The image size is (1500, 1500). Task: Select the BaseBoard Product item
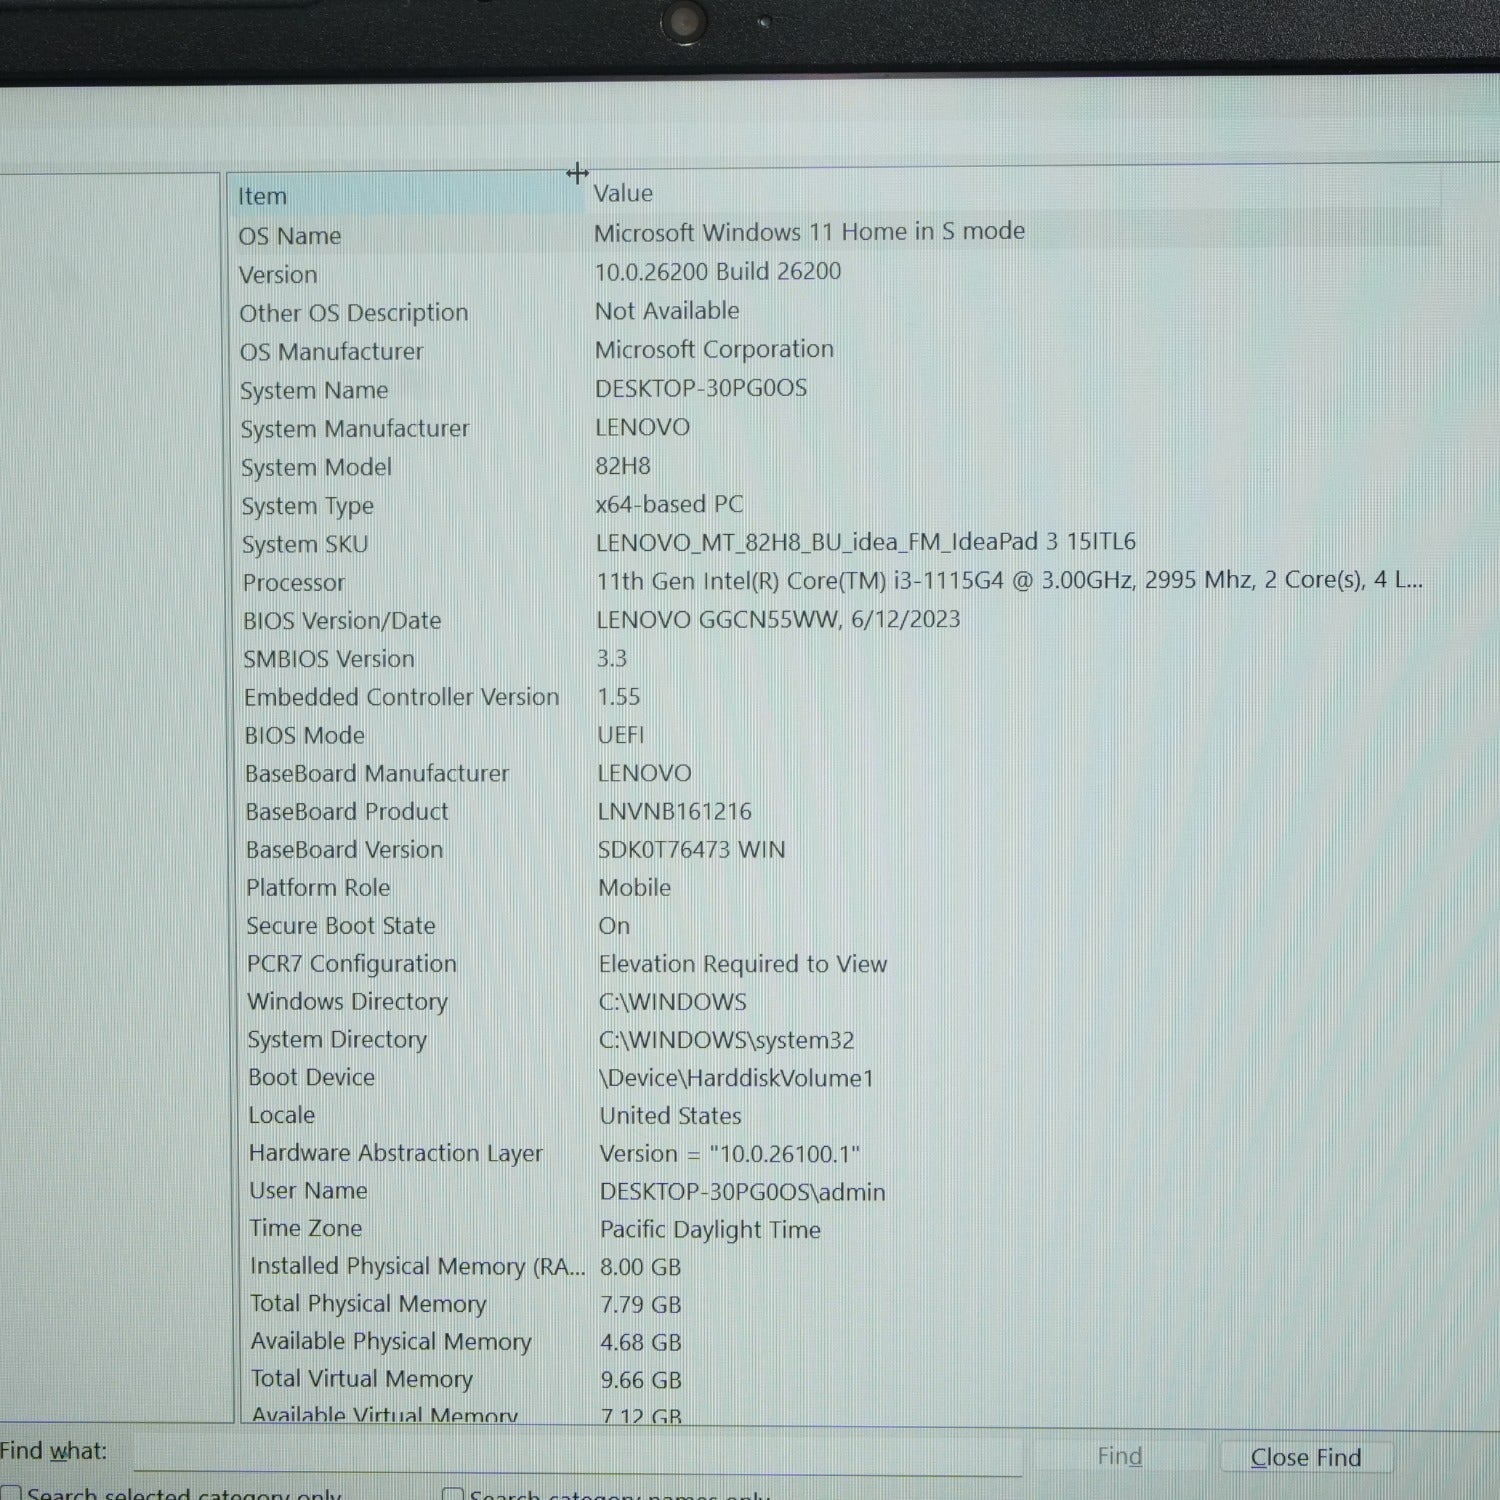click(x=347, y=811)
